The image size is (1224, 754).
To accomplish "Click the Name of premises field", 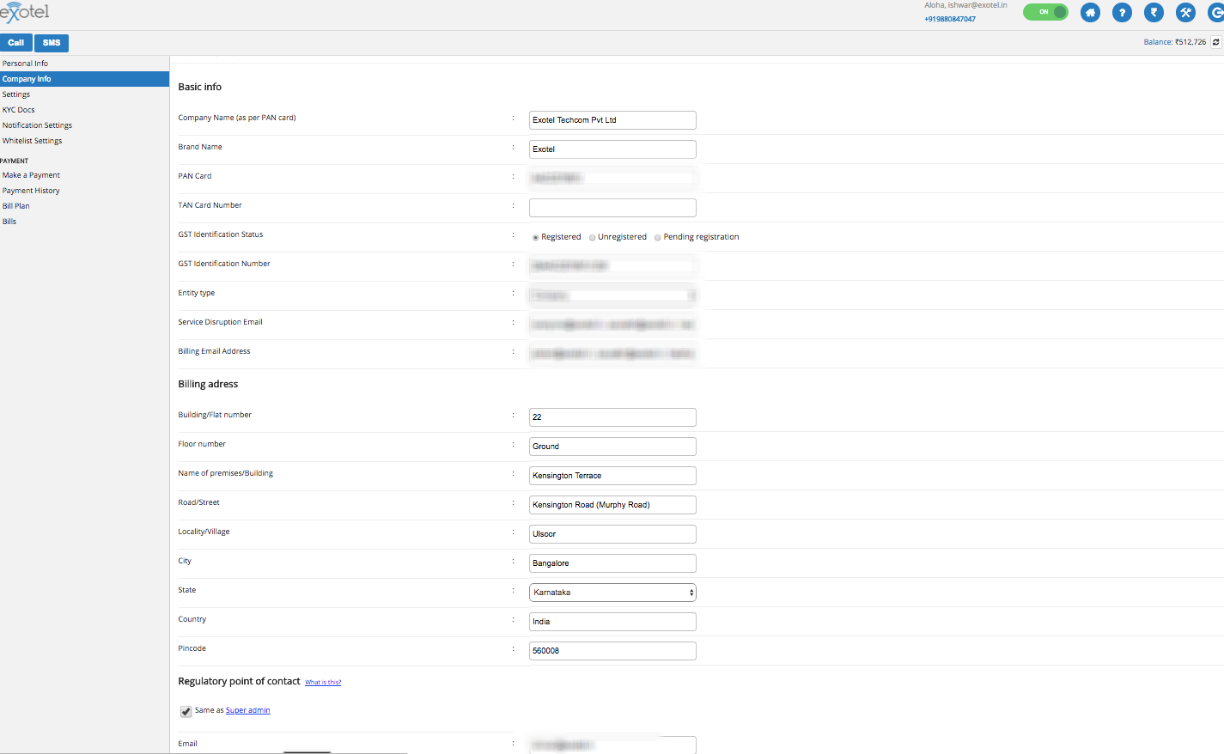I will 612,475.
